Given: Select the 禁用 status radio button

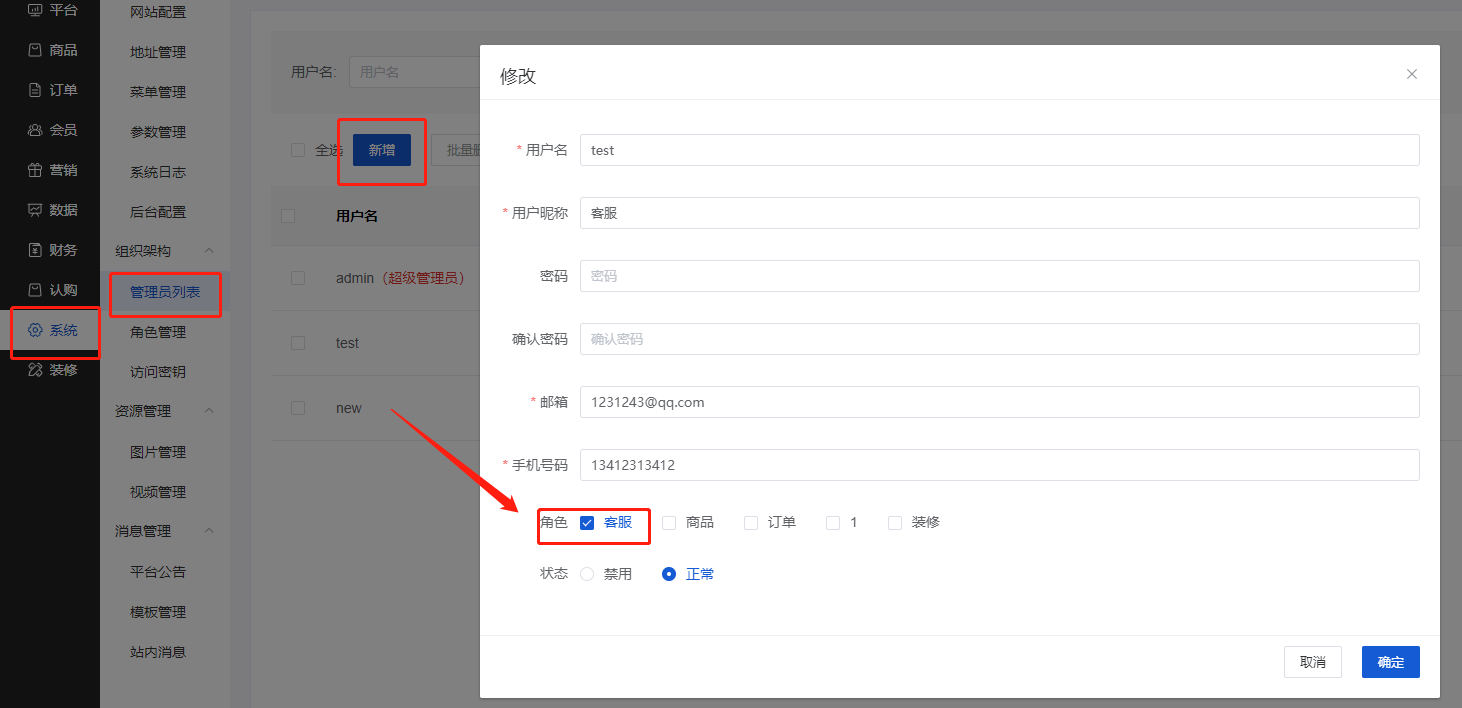Looking at the screenshot, I should (587, 574).
